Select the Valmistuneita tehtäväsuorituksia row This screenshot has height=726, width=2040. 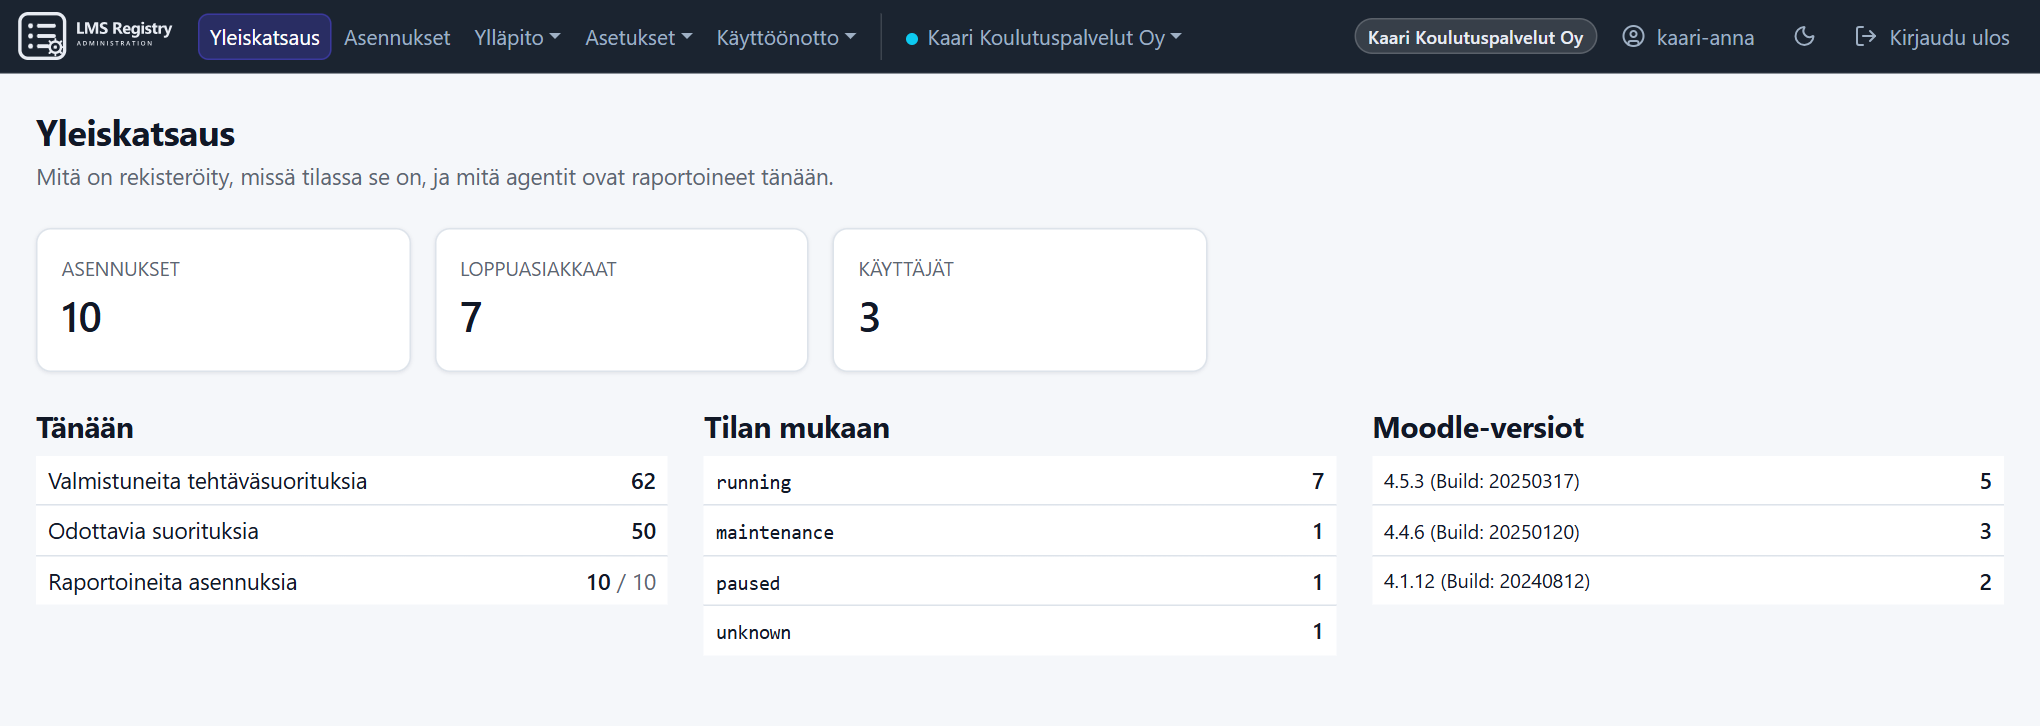[352, 481]
